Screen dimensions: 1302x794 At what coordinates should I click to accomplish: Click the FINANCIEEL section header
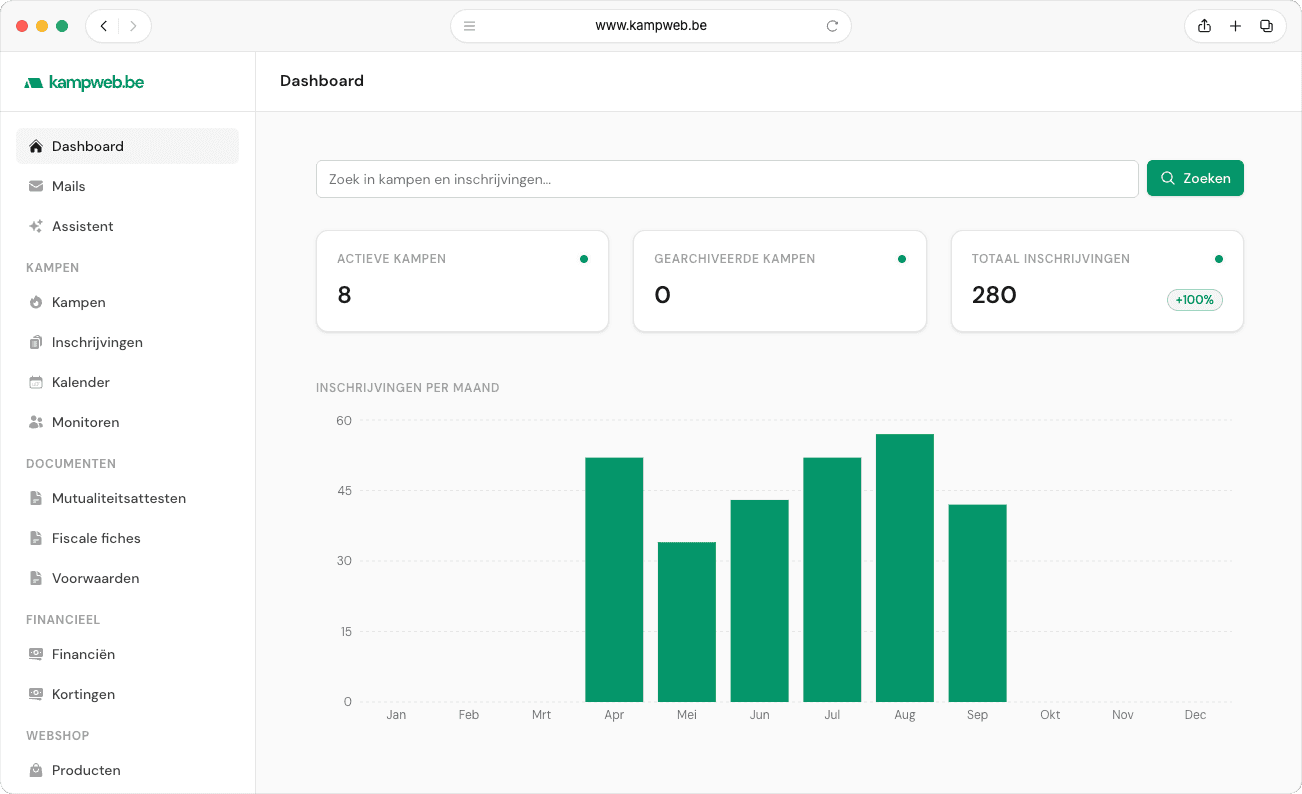tap(63, 620)
